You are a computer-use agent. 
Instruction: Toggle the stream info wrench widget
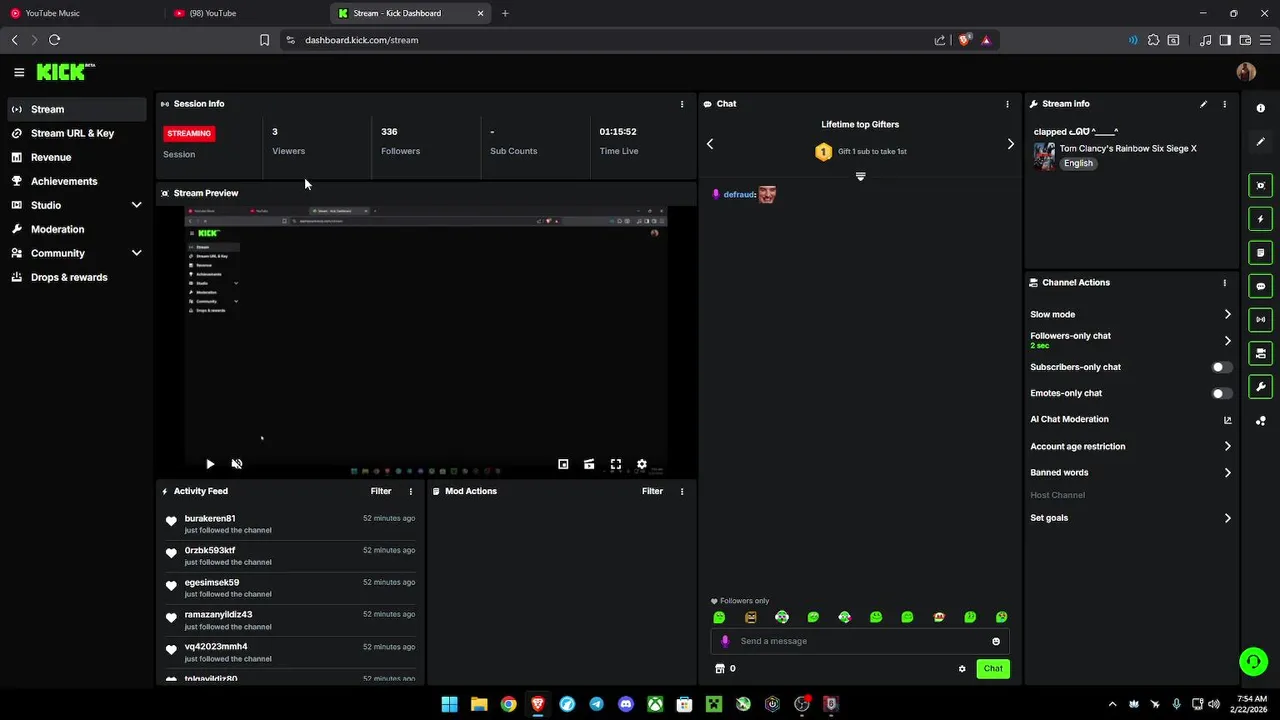coord(1260,387)
